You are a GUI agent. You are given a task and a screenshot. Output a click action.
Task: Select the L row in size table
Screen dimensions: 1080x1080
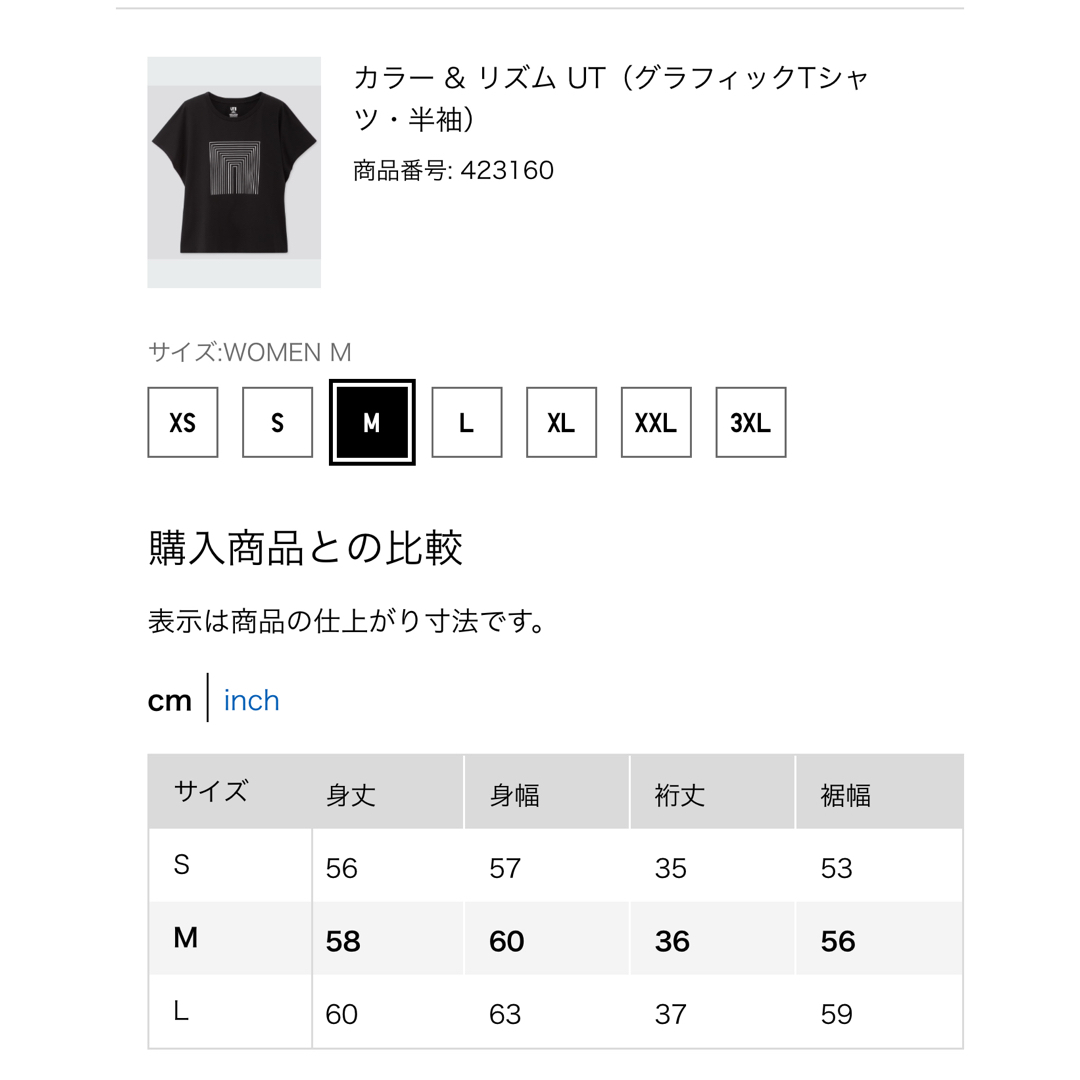point(555,1011)
